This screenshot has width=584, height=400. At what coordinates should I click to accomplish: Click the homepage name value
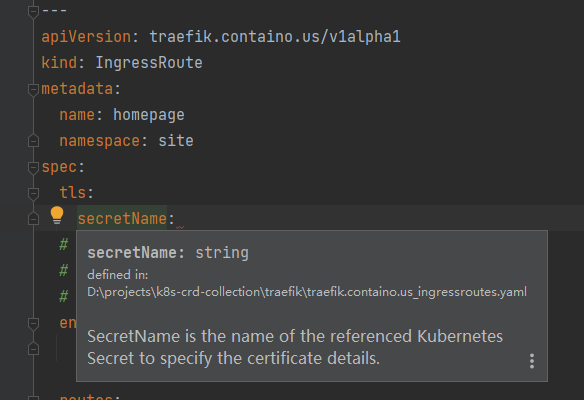point(149,115)
